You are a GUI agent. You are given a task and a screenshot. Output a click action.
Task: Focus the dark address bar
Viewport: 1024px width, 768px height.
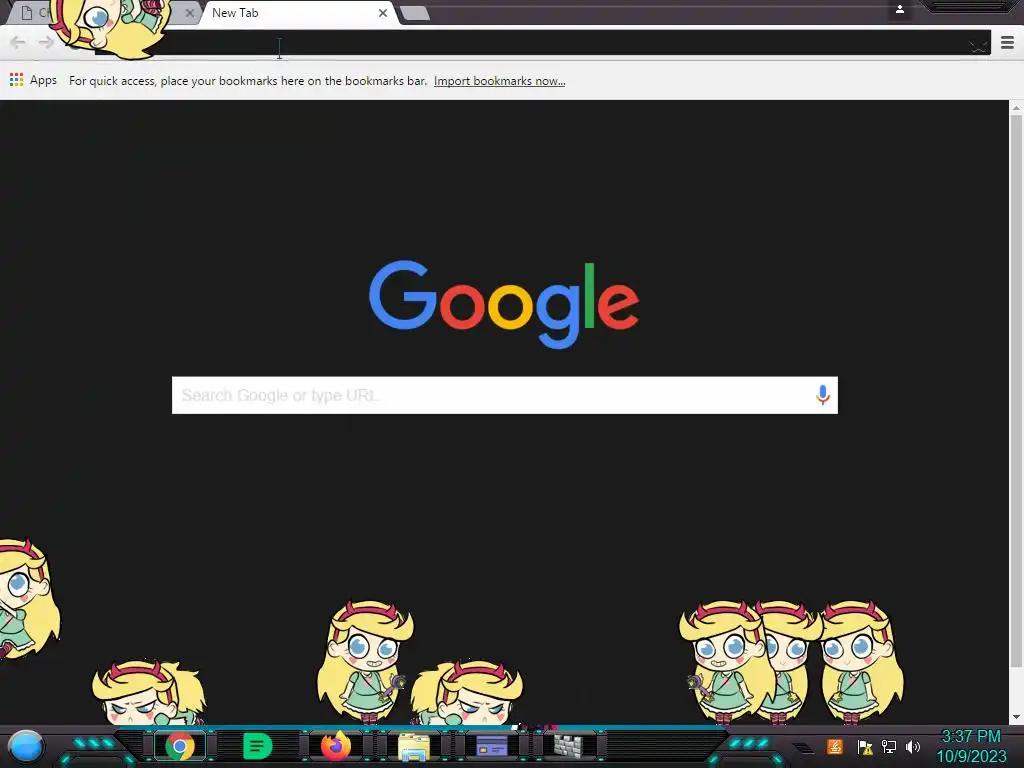point(542,43)
